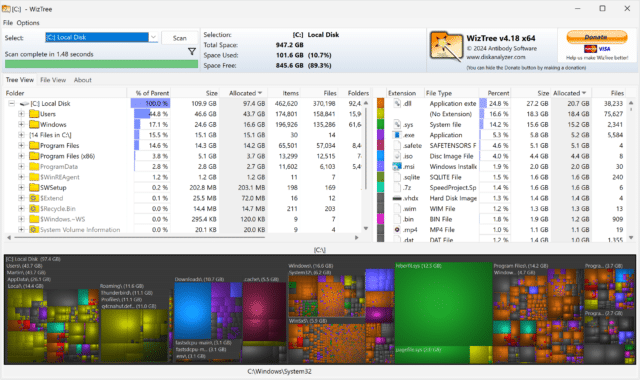Click the Program Files folder icon
Viewport: 640px width, 380px height.
34,146
